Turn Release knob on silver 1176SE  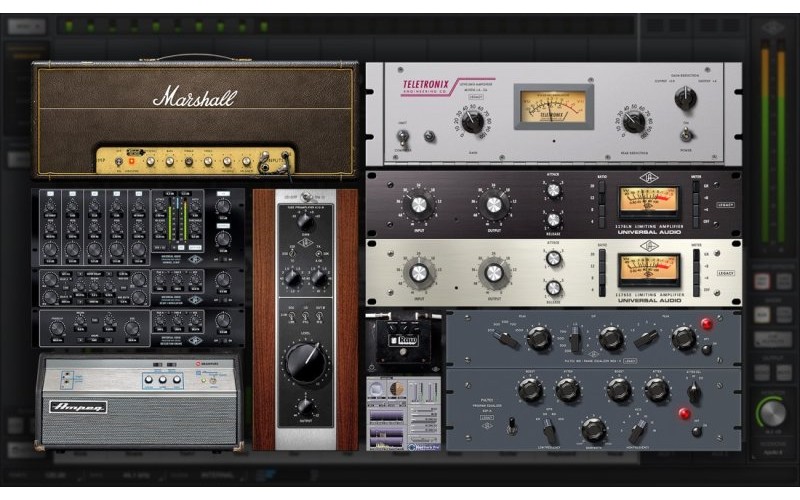554,288
